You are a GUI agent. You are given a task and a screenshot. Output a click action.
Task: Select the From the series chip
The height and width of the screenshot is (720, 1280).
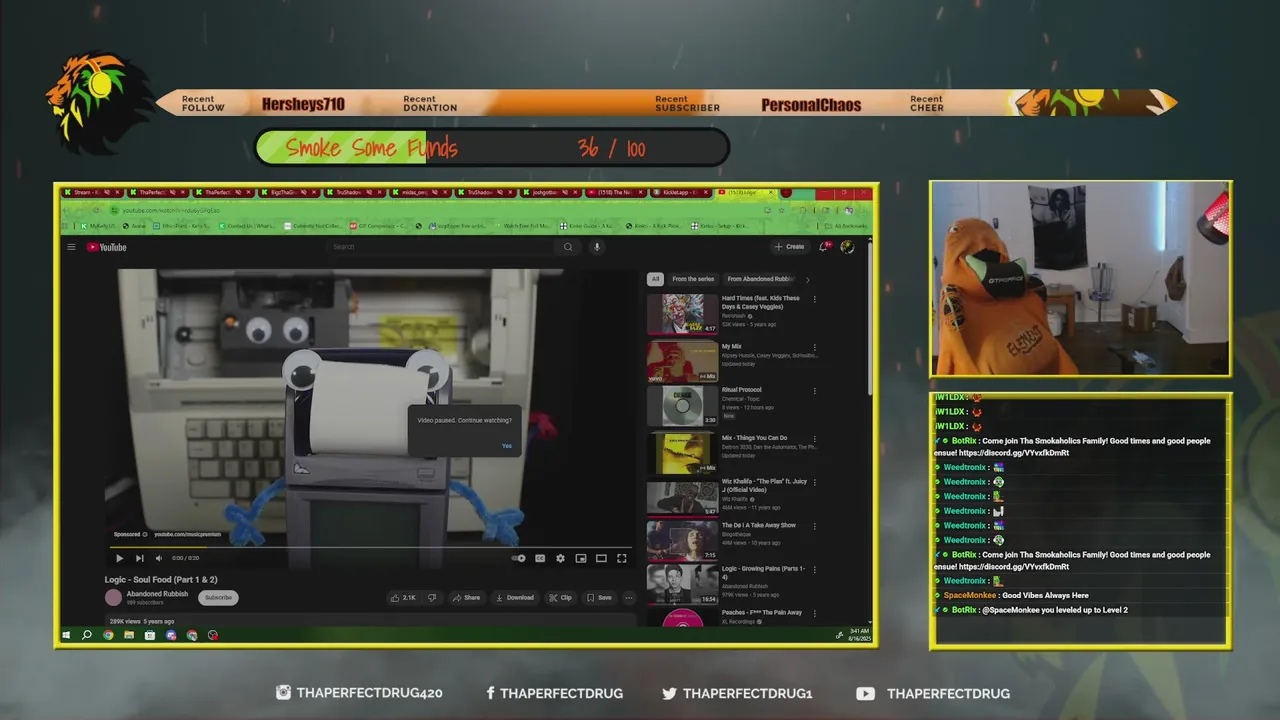[693, 279]
